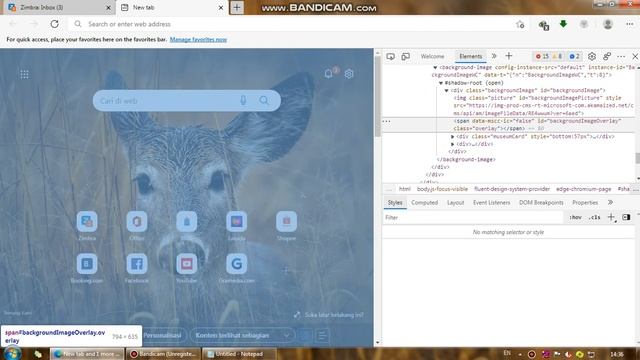The image size is (640, 360).
Task: Add this page to favorites
Action: point(520,24)
